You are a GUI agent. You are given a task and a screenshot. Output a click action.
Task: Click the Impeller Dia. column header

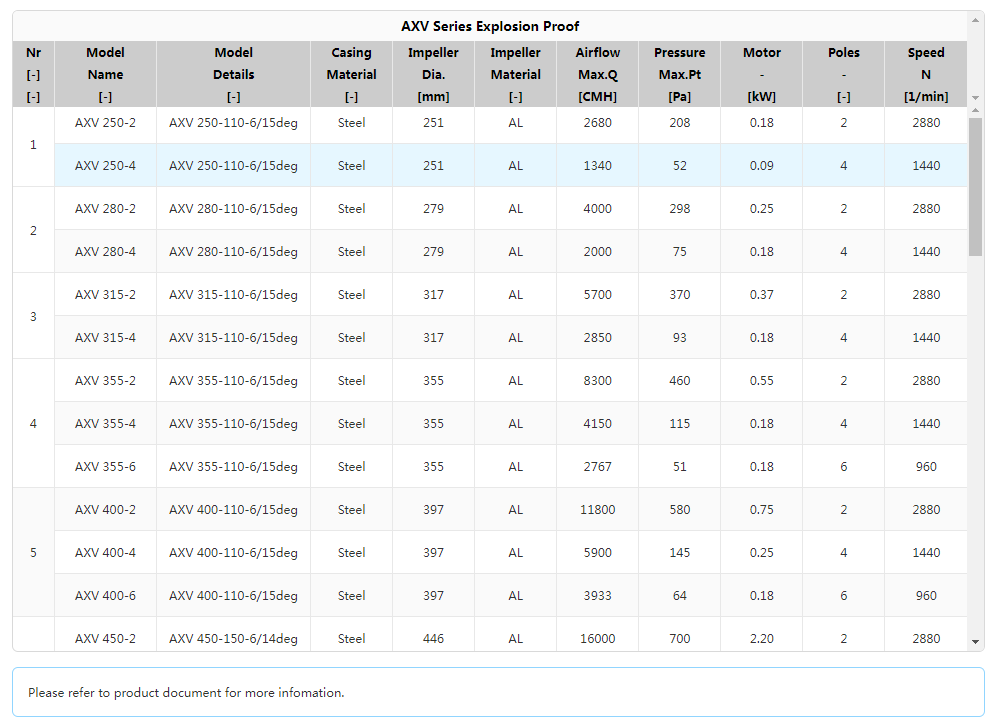pyautogui.click(x=433, y=74)
